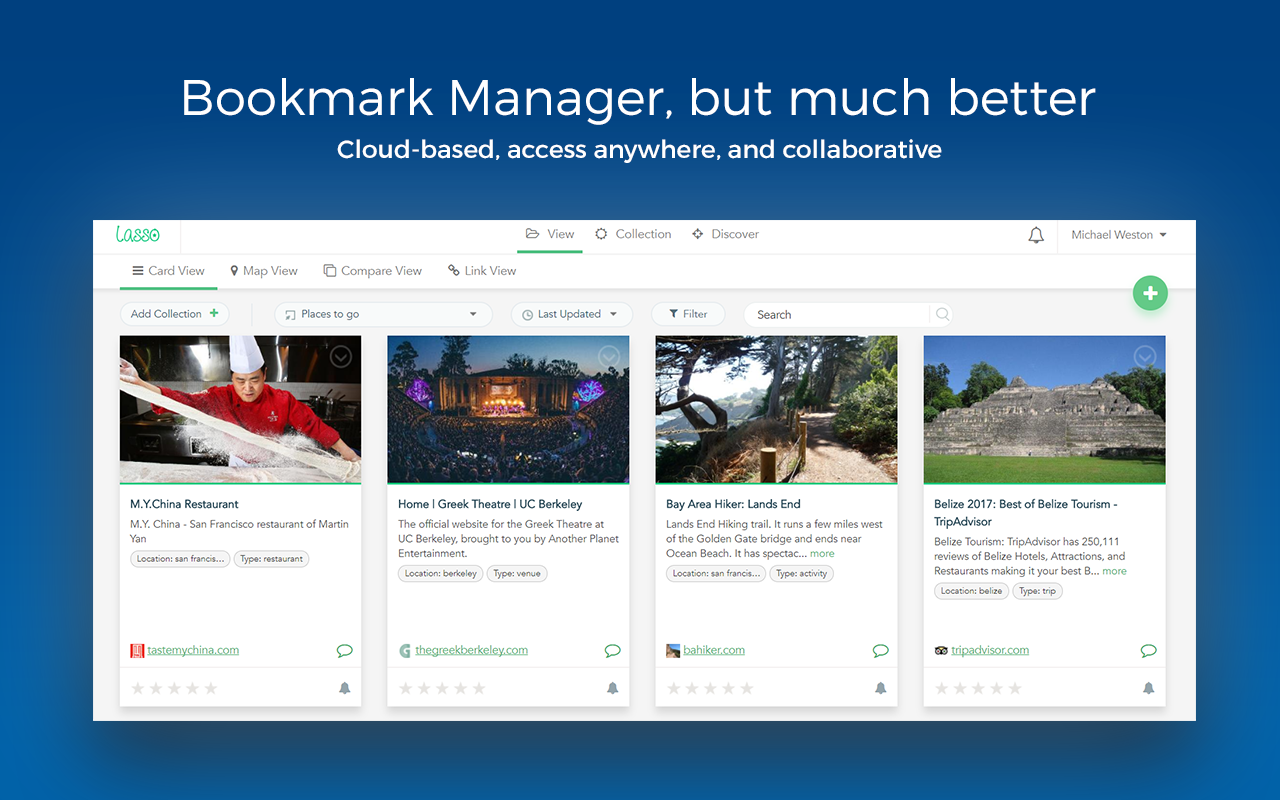Click the Type: restaurant tag
This screenshot has width=1280, height=800.
click(x=272, y=559)
